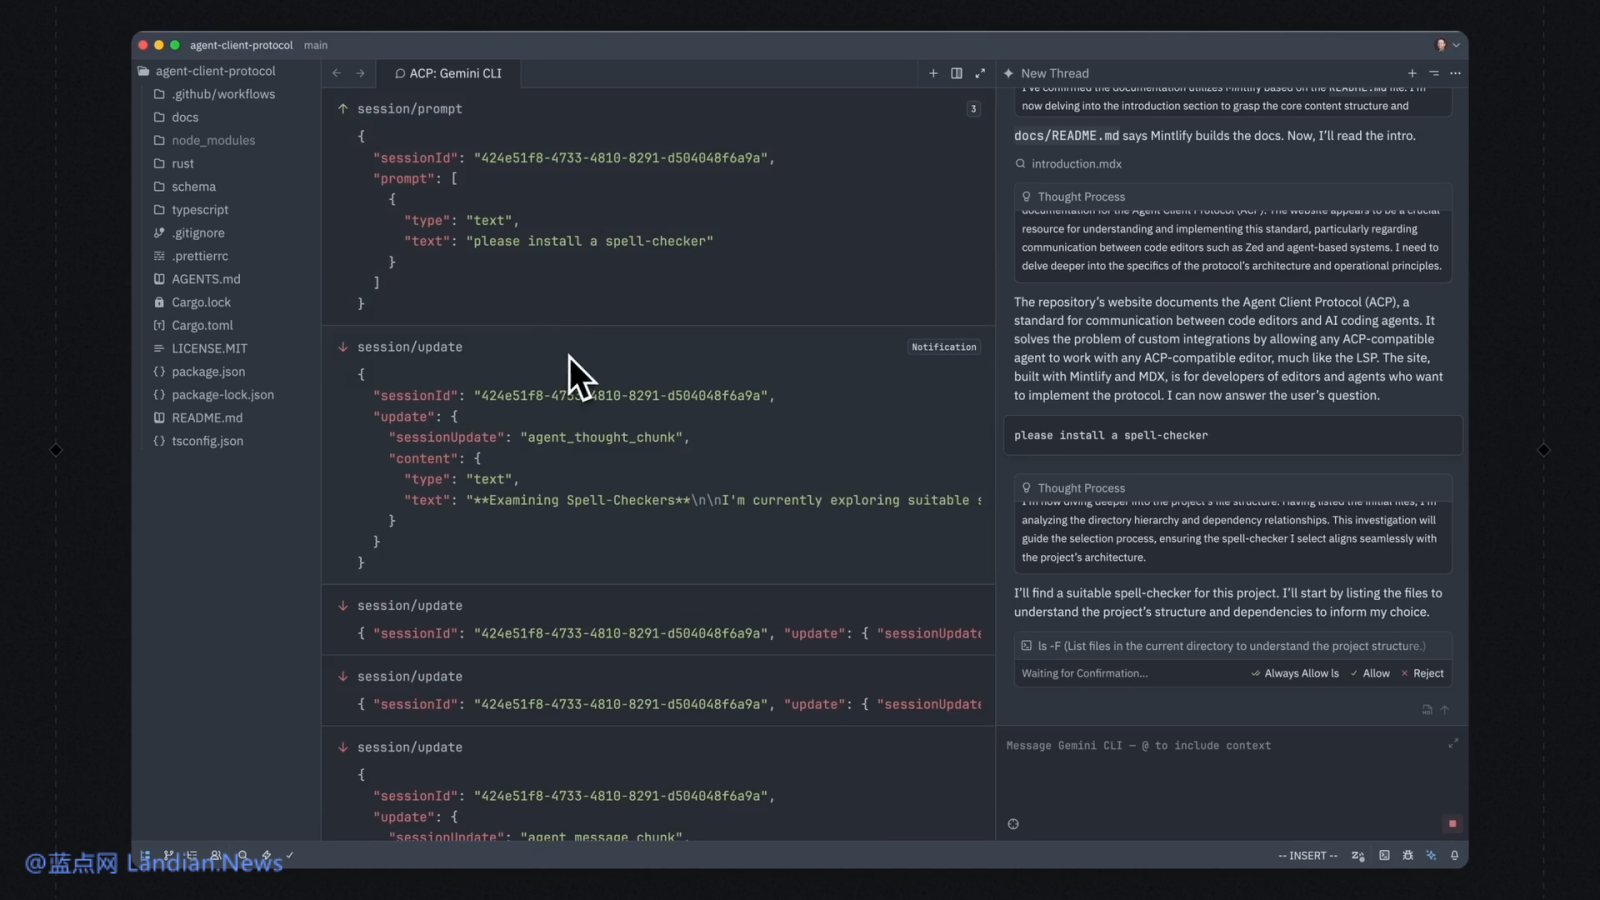Split the editor pane
Viewport: 1600px width, 900px height.
tap(956, 73)
